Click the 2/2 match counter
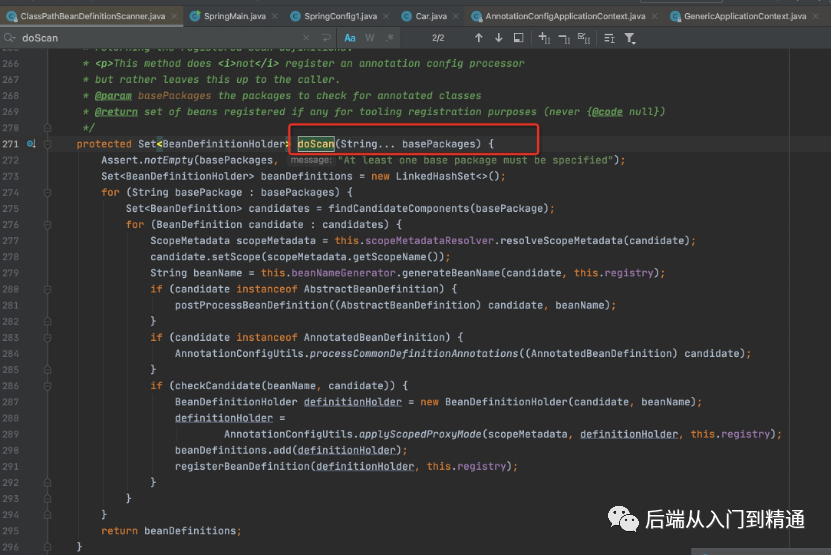The height and width of the screenshot is (556, 832). point(438,38)
